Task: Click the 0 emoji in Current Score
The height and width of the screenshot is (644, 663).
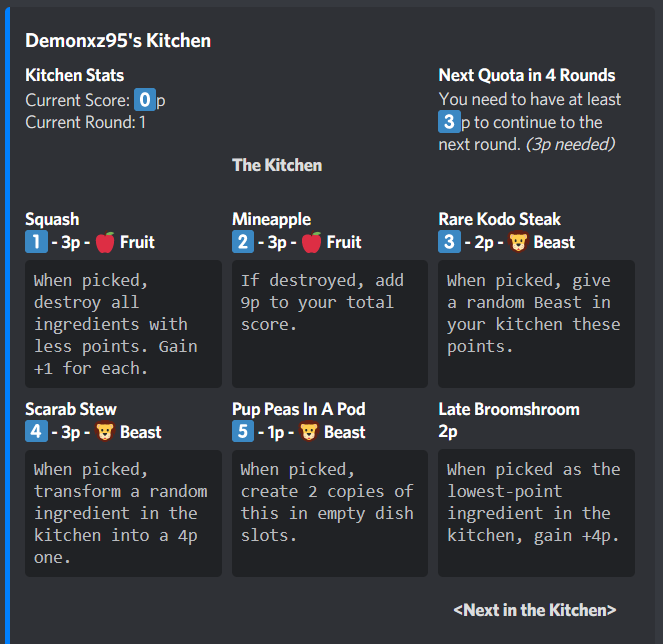Action: (x=145, y=99)
